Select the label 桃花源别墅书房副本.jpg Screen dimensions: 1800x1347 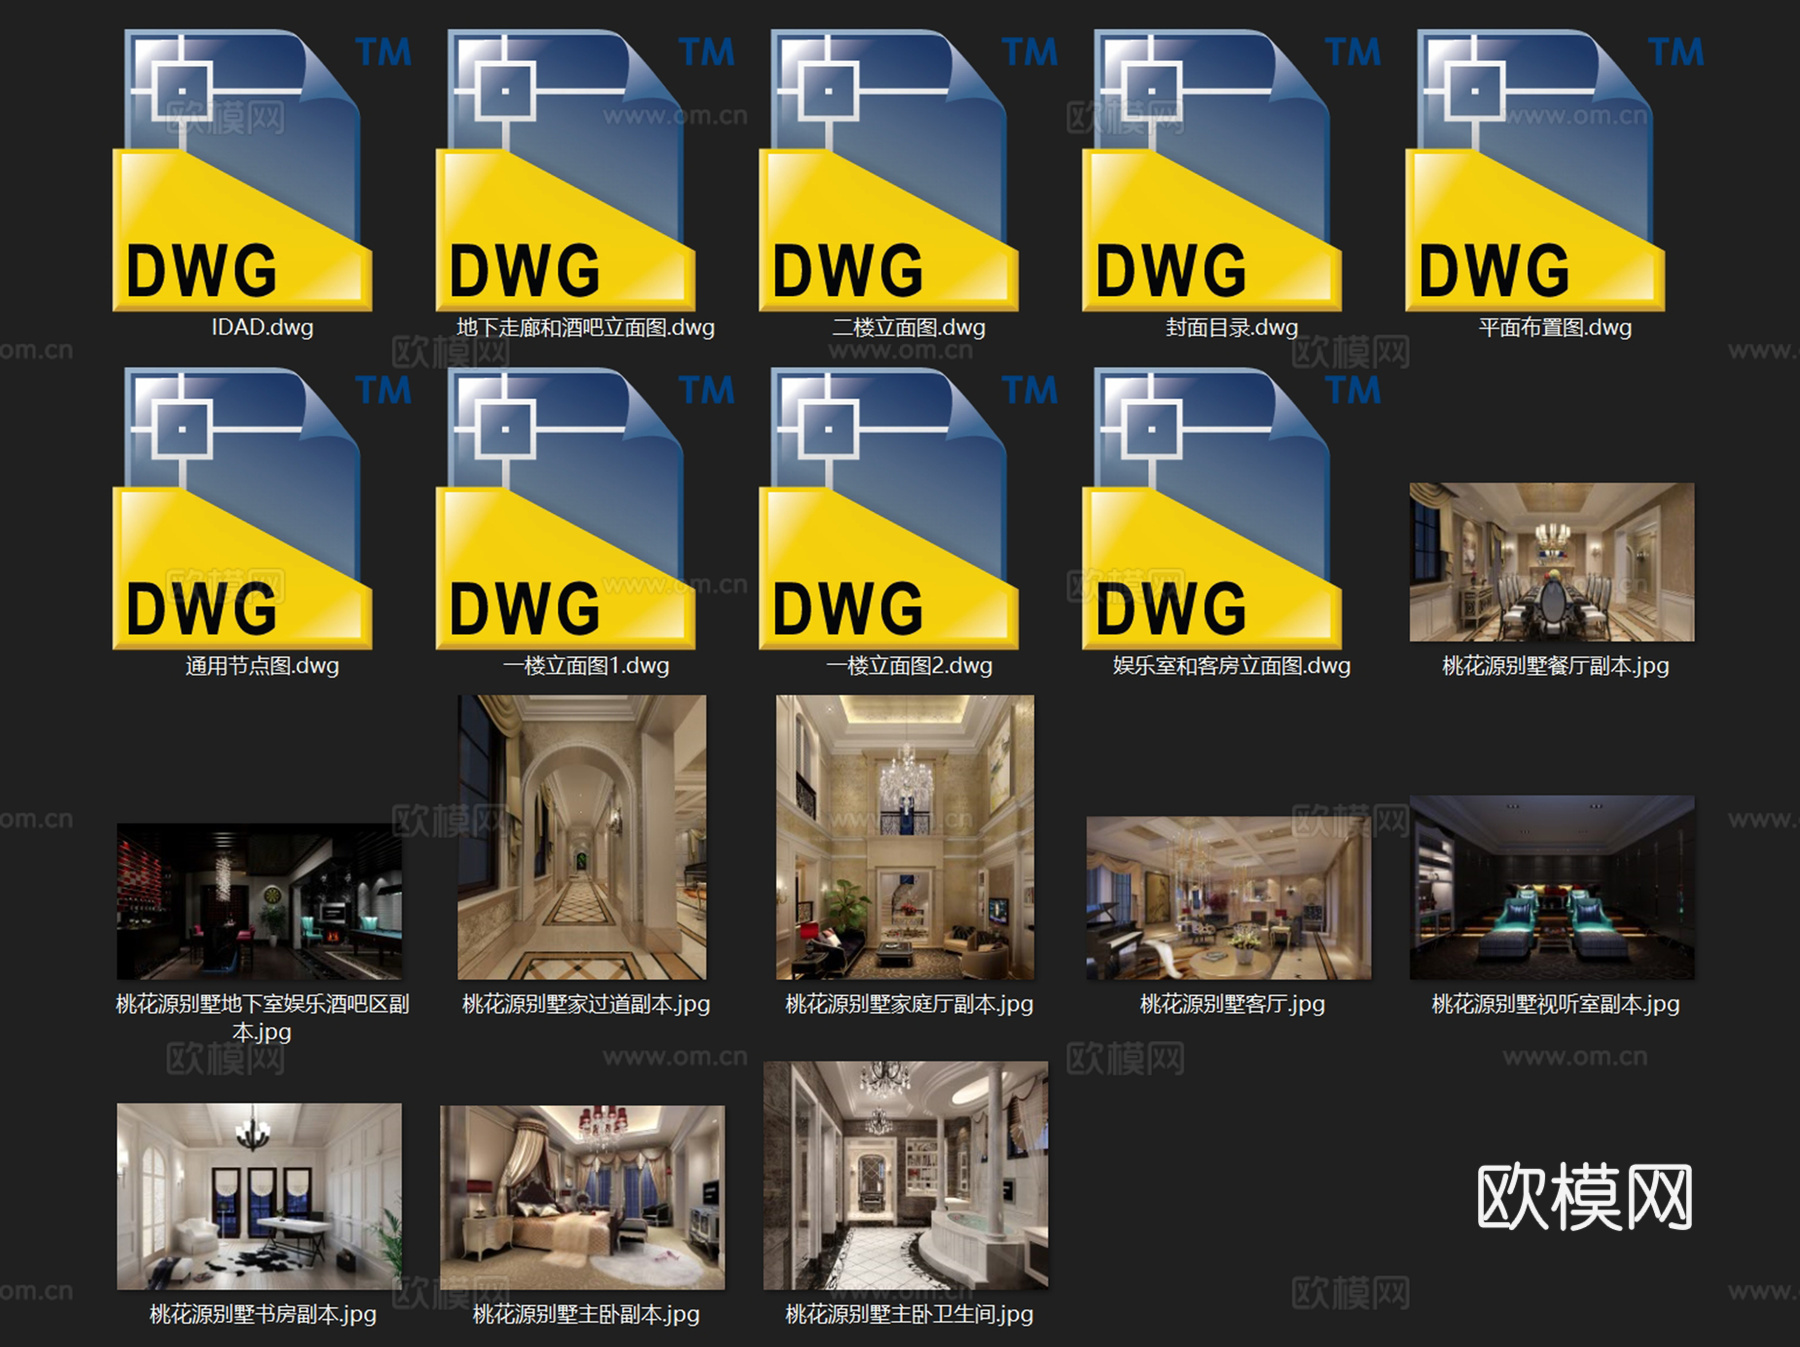pyautogui.click(x=262, y=1313)
